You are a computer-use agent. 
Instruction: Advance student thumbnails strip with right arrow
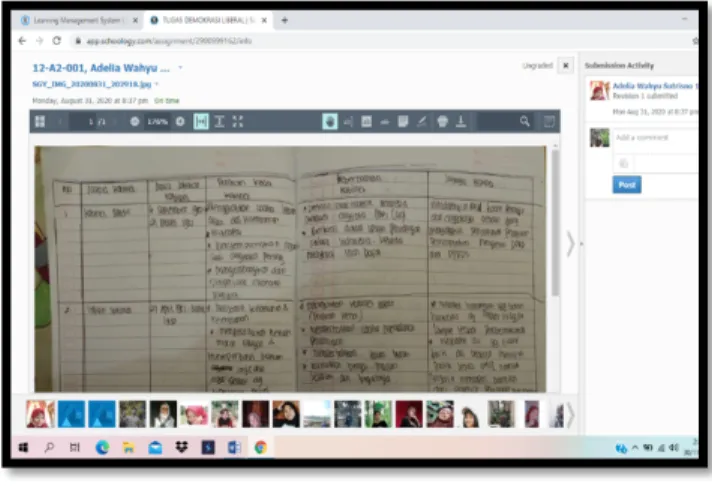(x=570, y=415)
